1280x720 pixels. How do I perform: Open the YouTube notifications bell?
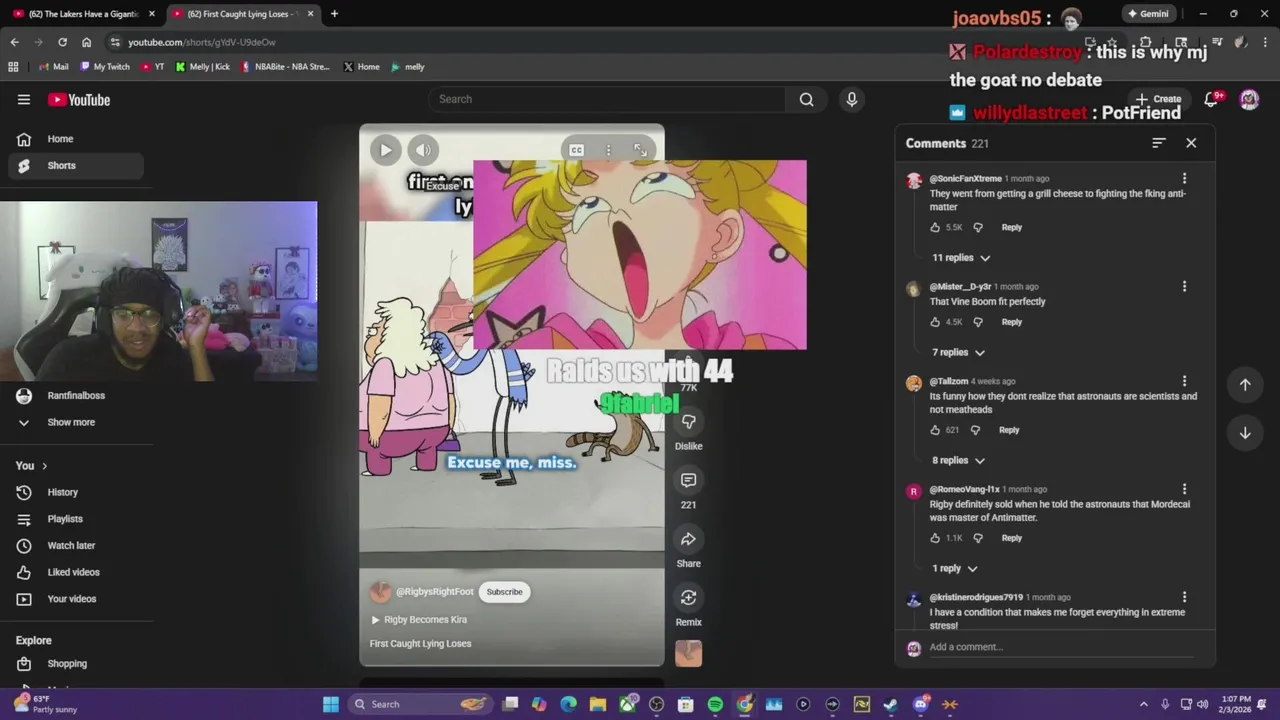coord(1212,99)
